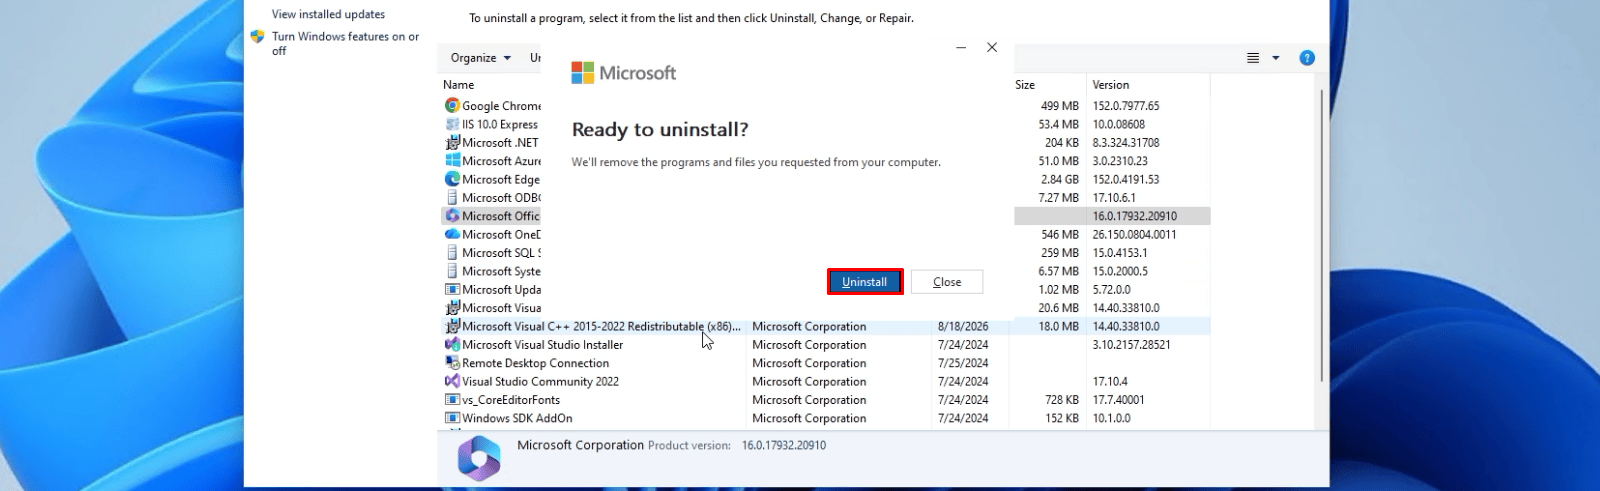Click the view options list icon
1600x491 pixels.
click(1253, 58)
